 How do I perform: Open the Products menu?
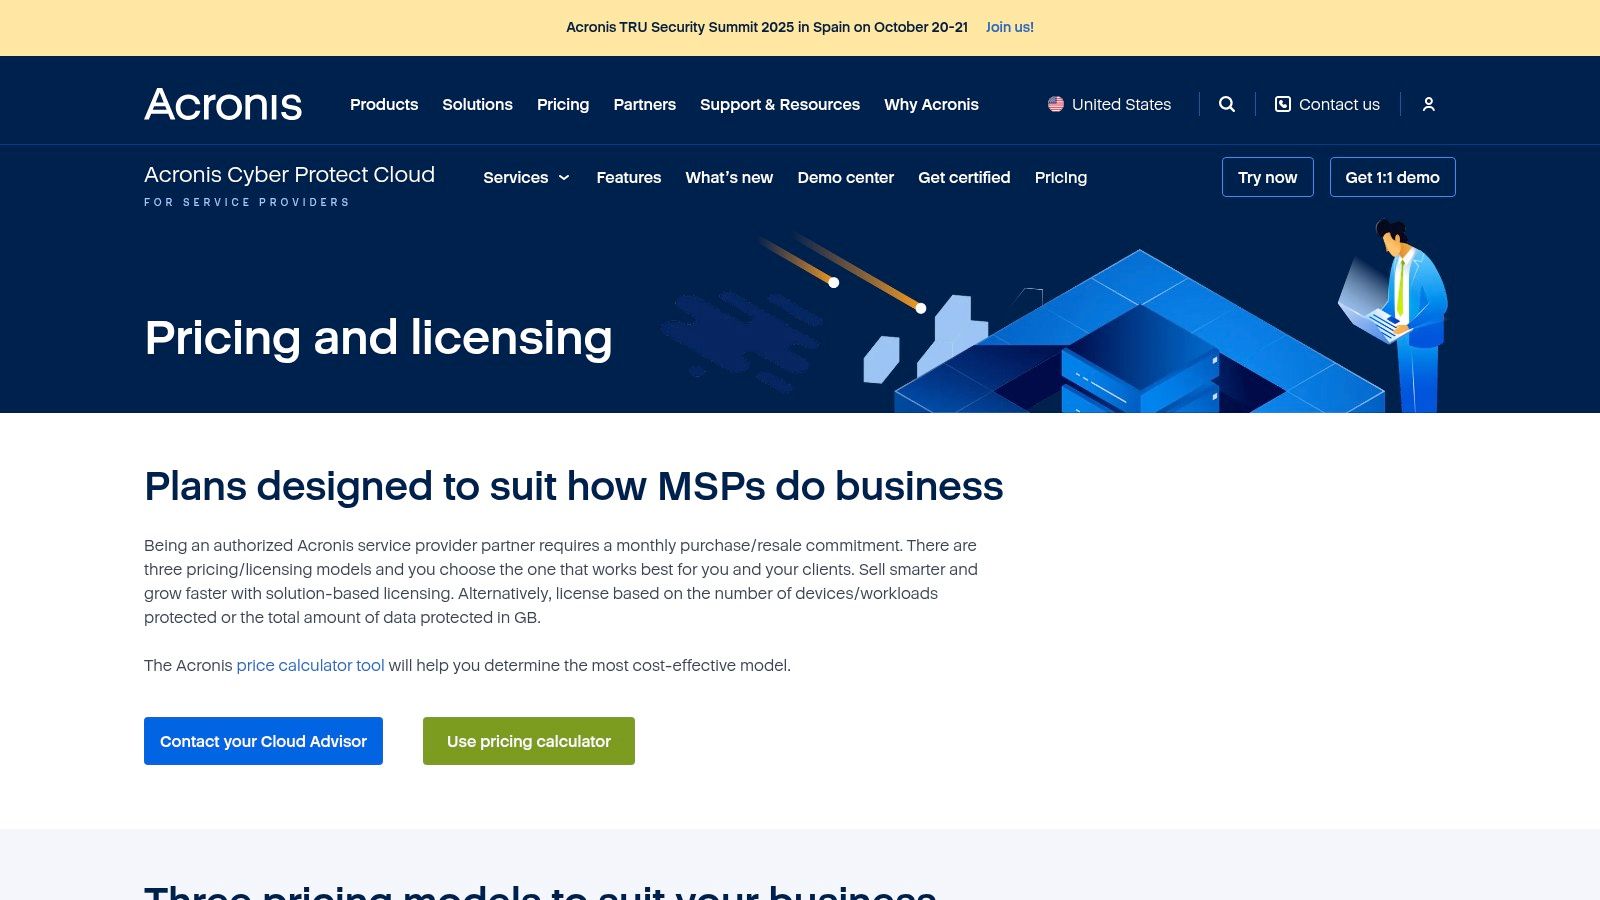tap(384, 104)
